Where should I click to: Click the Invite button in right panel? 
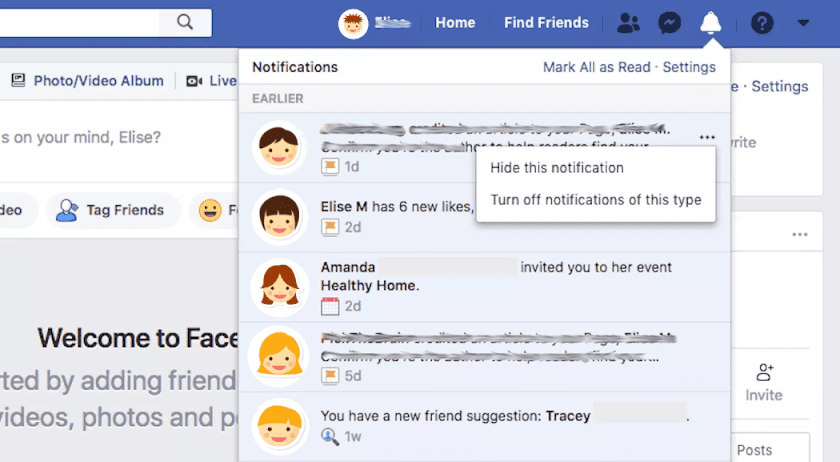[764, 383]
